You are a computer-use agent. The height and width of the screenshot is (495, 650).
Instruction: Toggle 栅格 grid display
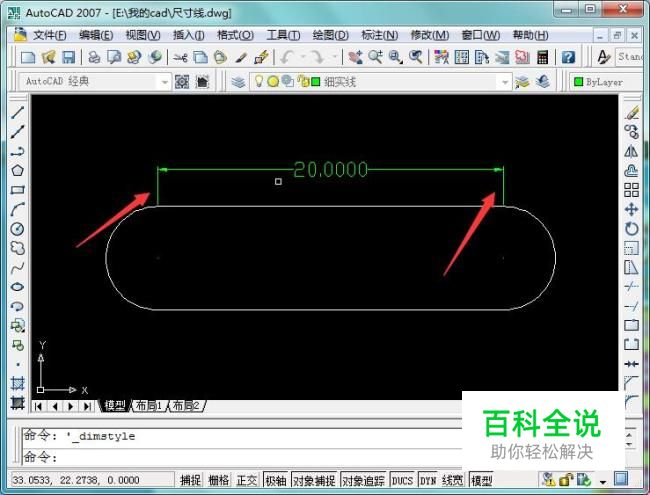pos(218,480)
